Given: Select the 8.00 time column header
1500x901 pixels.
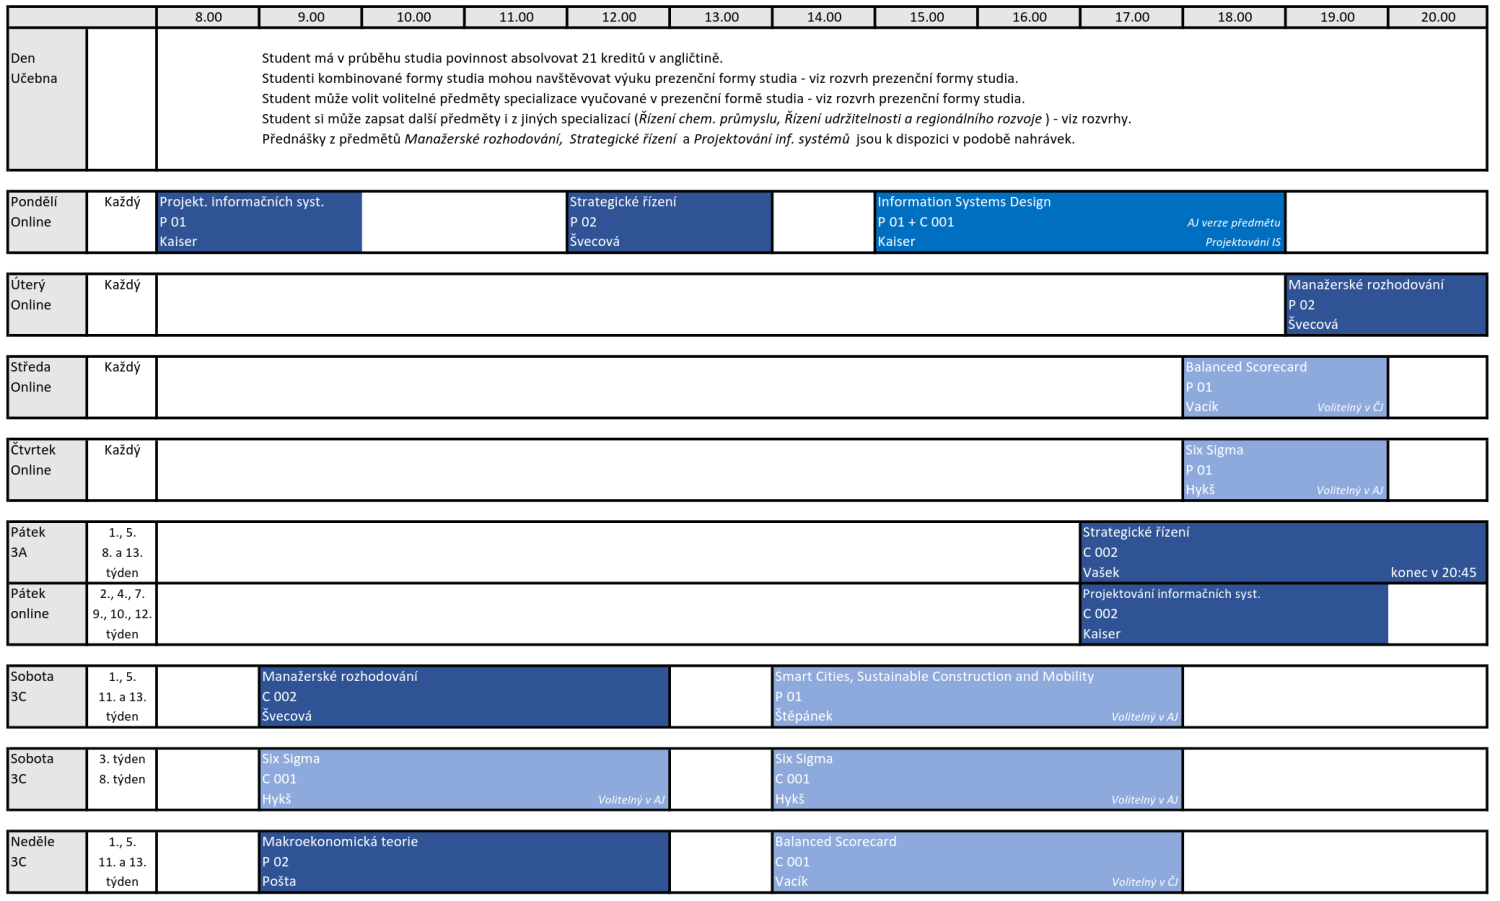Looking at the screenshot, I should point(208,17).
